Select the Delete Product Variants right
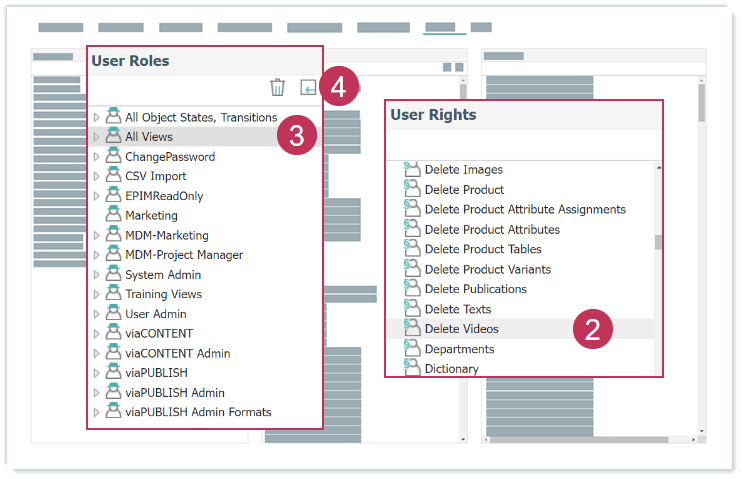Image resolution: width=742 pixels, height=479 pixels. point(487,269)
